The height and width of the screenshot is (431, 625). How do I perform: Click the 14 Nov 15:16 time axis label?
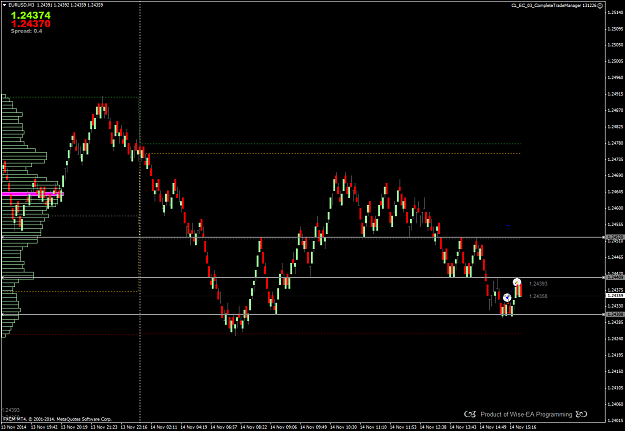pyautogui.click(x=523, y=427)
